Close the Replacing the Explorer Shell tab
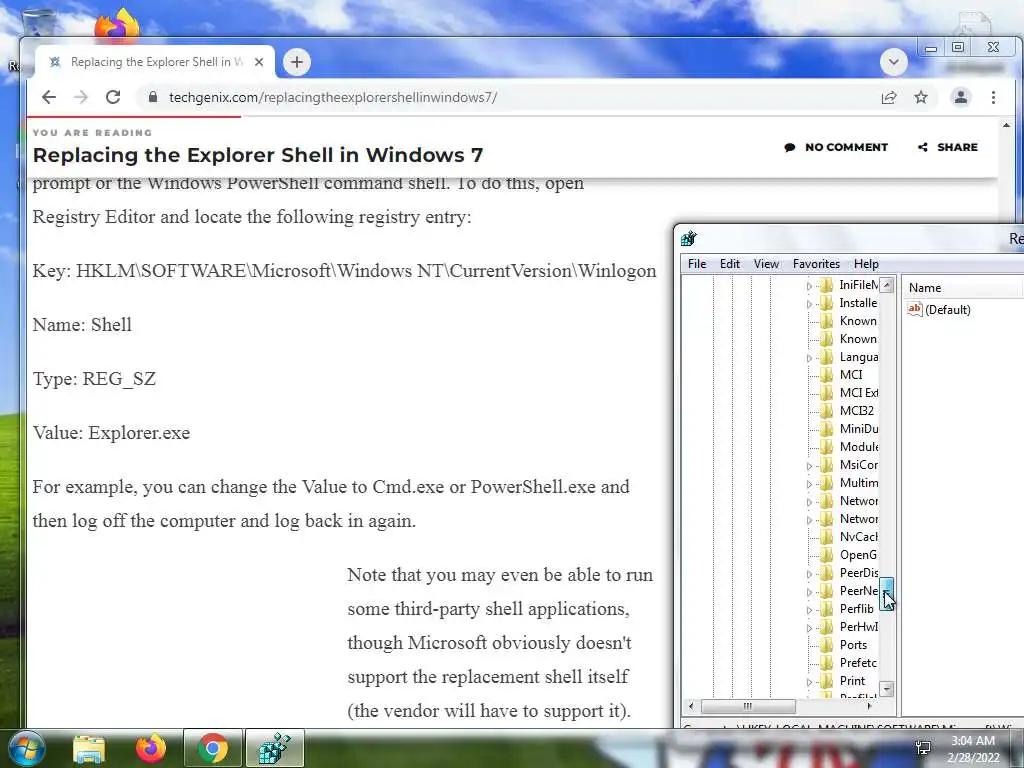The width and height of the screenshot is (1024, 768). (x=259, y=62)
